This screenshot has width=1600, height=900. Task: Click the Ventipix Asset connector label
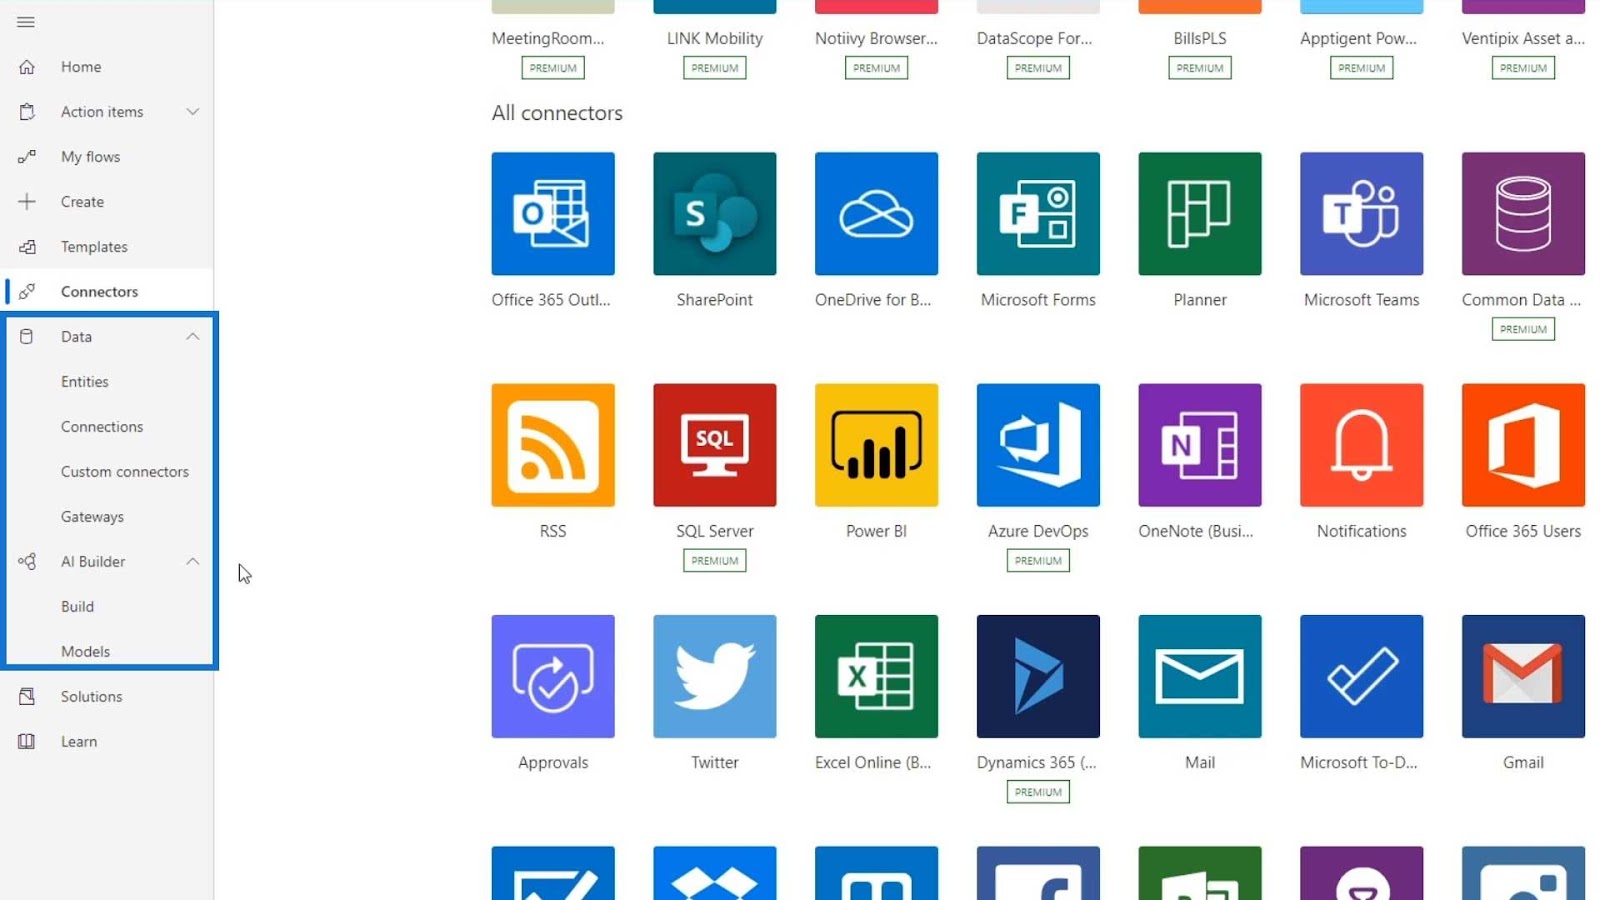coord(1523,38)
